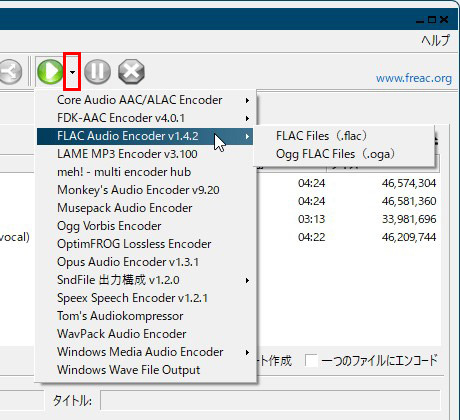Expand the SndFile 出力構成 submenu arrow

(247, 280)
